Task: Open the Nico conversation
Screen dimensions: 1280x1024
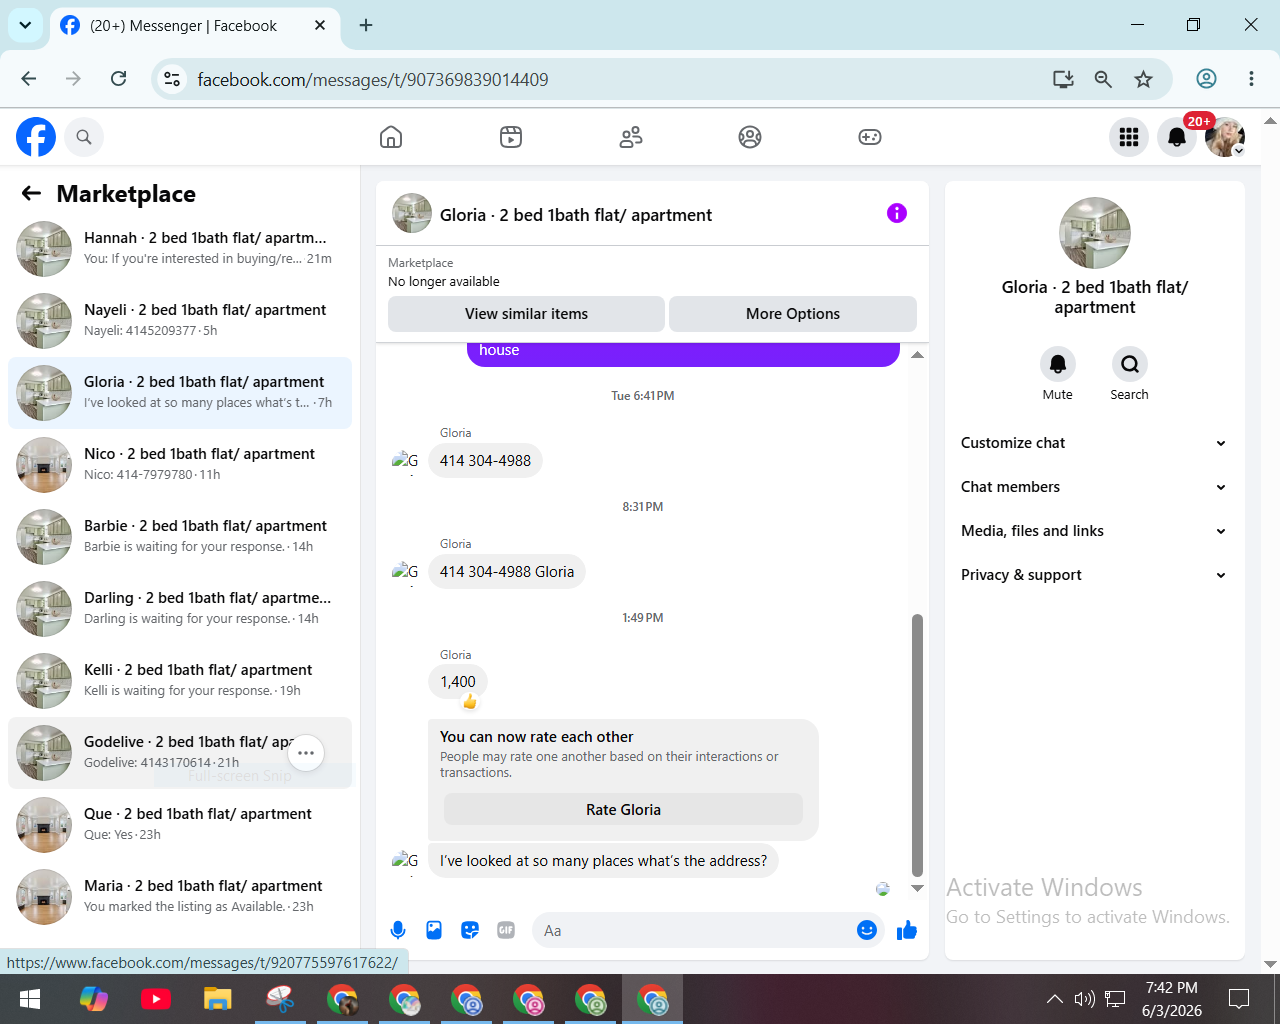Action: point(180,465)
